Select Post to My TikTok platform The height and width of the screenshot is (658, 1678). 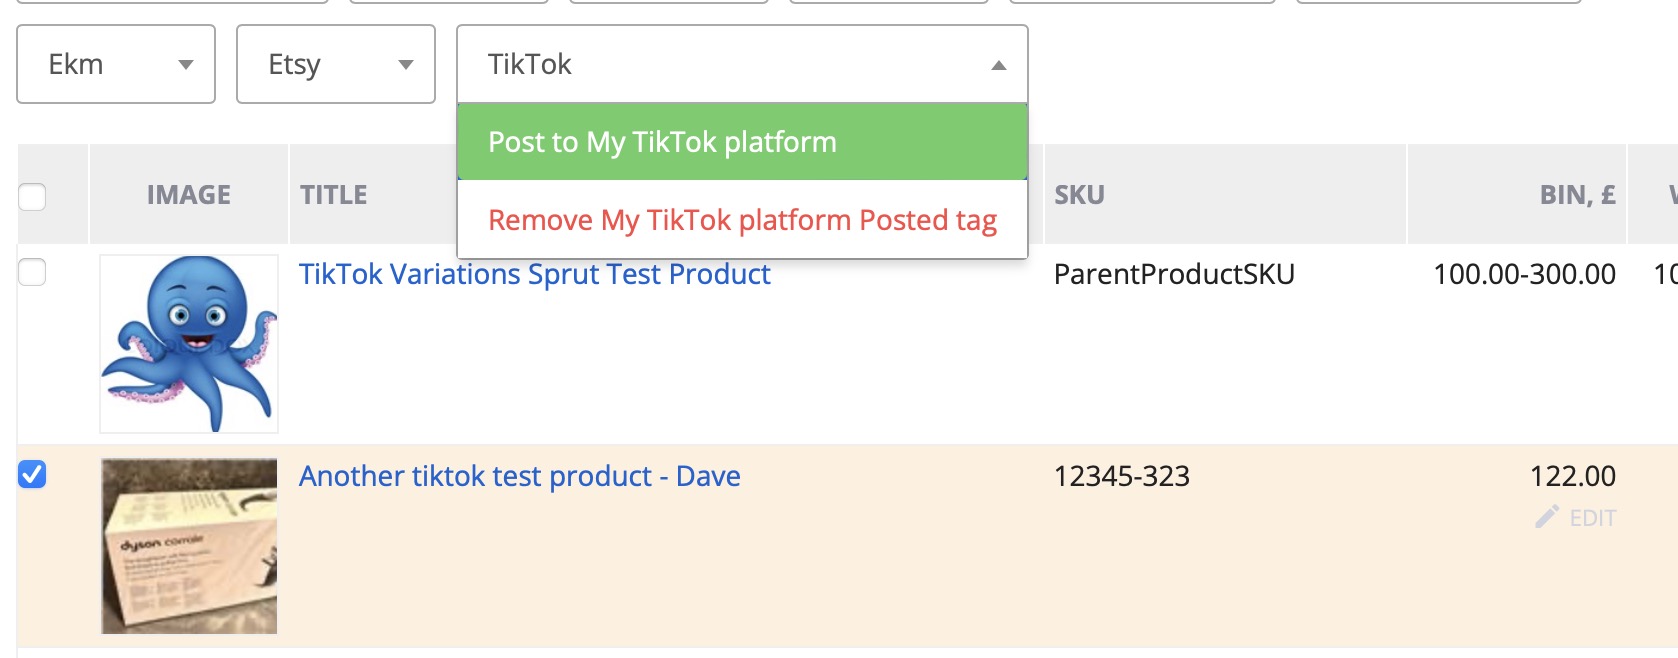[x=742, y=142]
